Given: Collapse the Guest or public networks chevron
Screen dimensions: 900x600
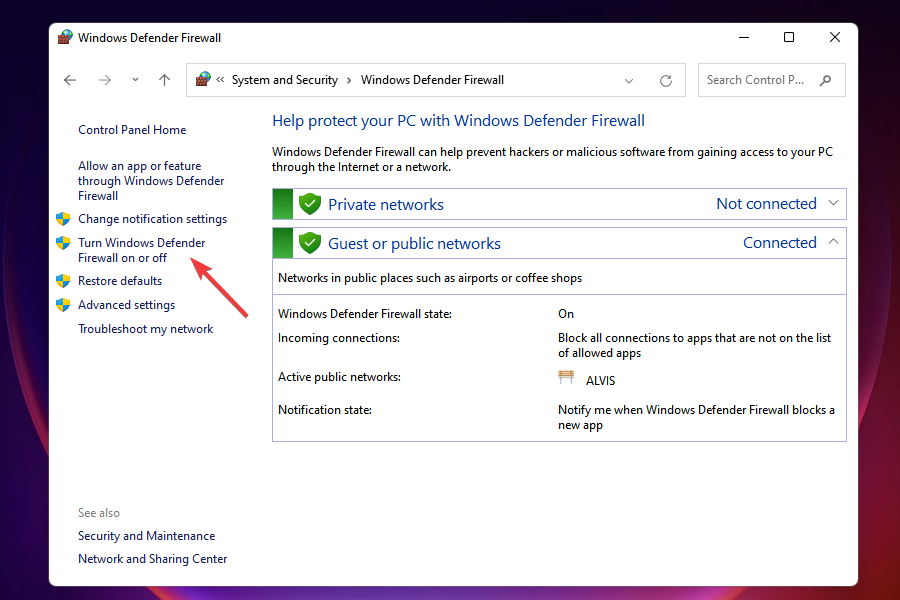Looking at the screenshot, I should click(x=833, y=242).
